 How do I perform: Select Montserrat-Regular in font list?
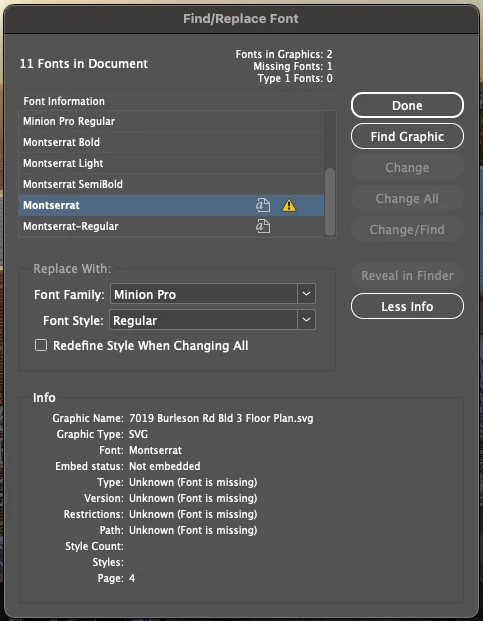coord(171,227)
